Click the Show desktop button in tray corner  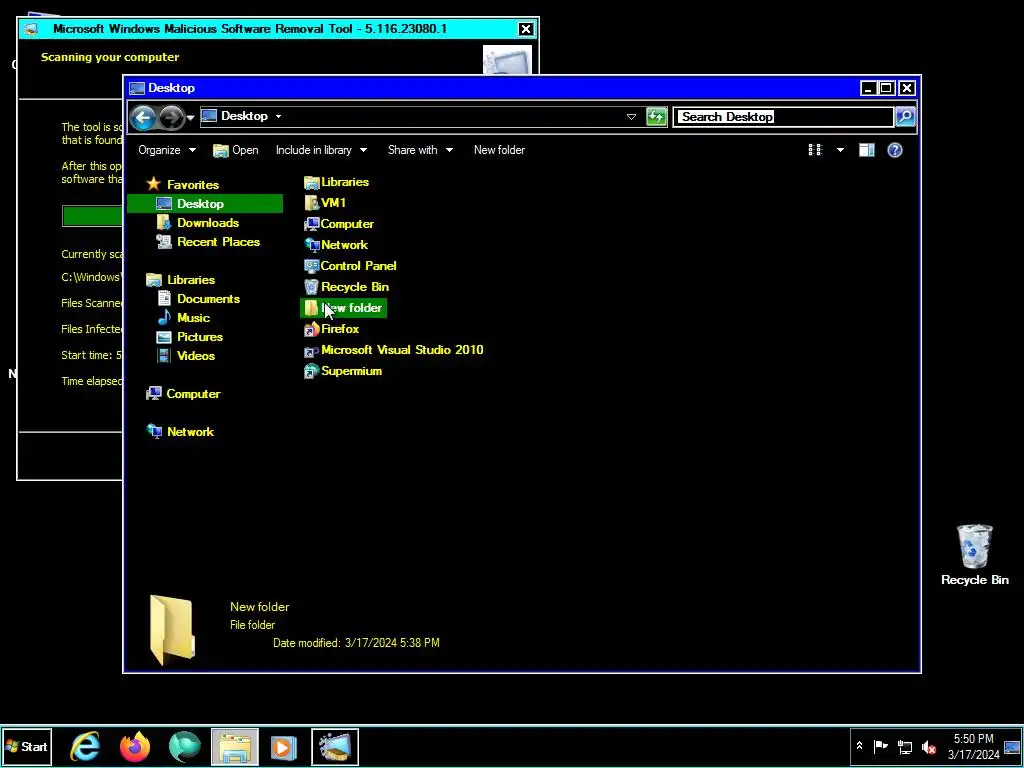point(1013,746)
